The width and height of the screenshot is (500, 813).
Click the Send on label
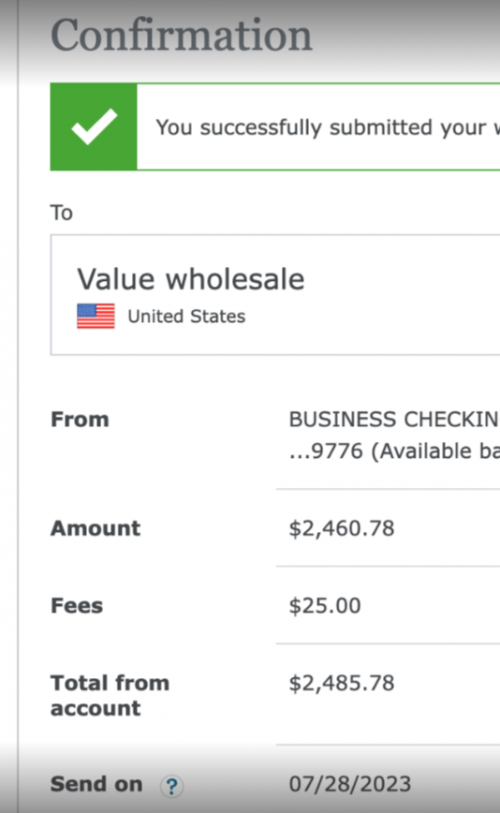click(x=96, y=784)
